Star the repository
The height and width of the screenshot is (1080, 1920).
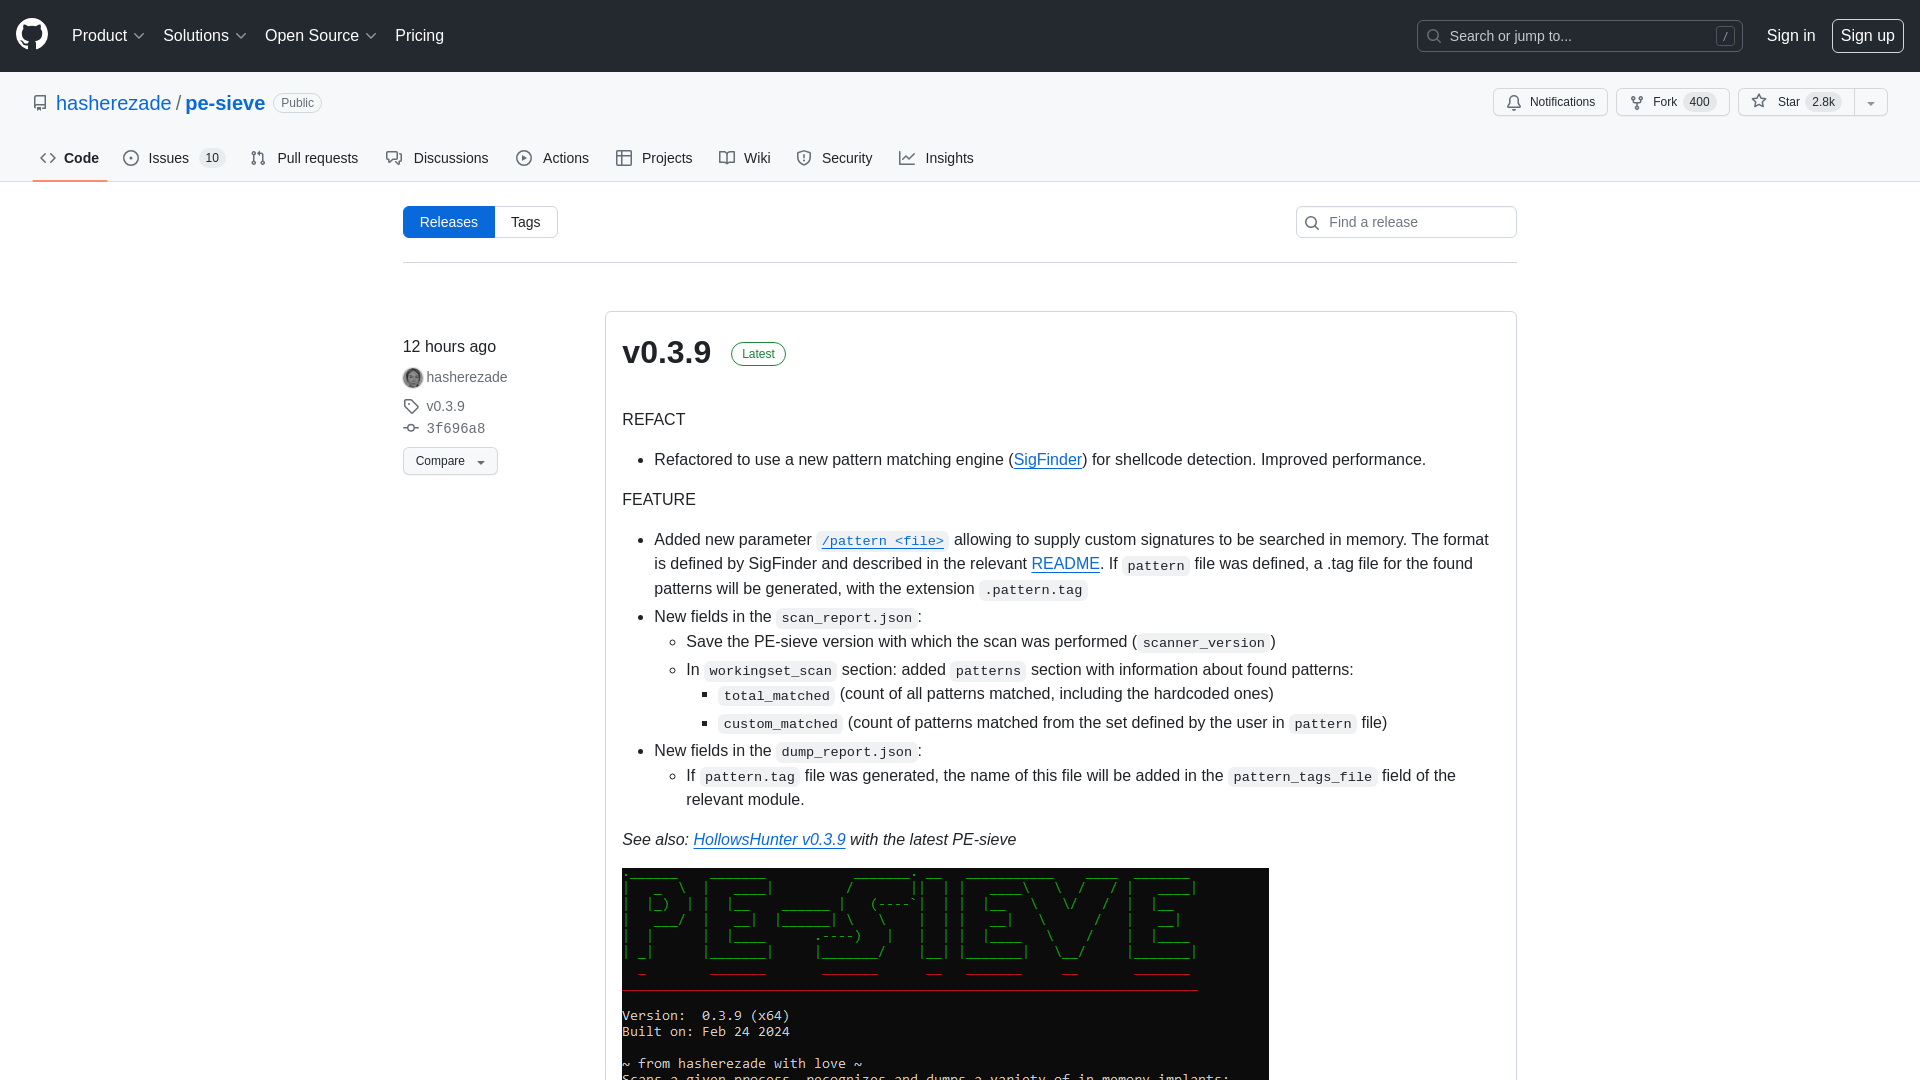coord(1795,102)
